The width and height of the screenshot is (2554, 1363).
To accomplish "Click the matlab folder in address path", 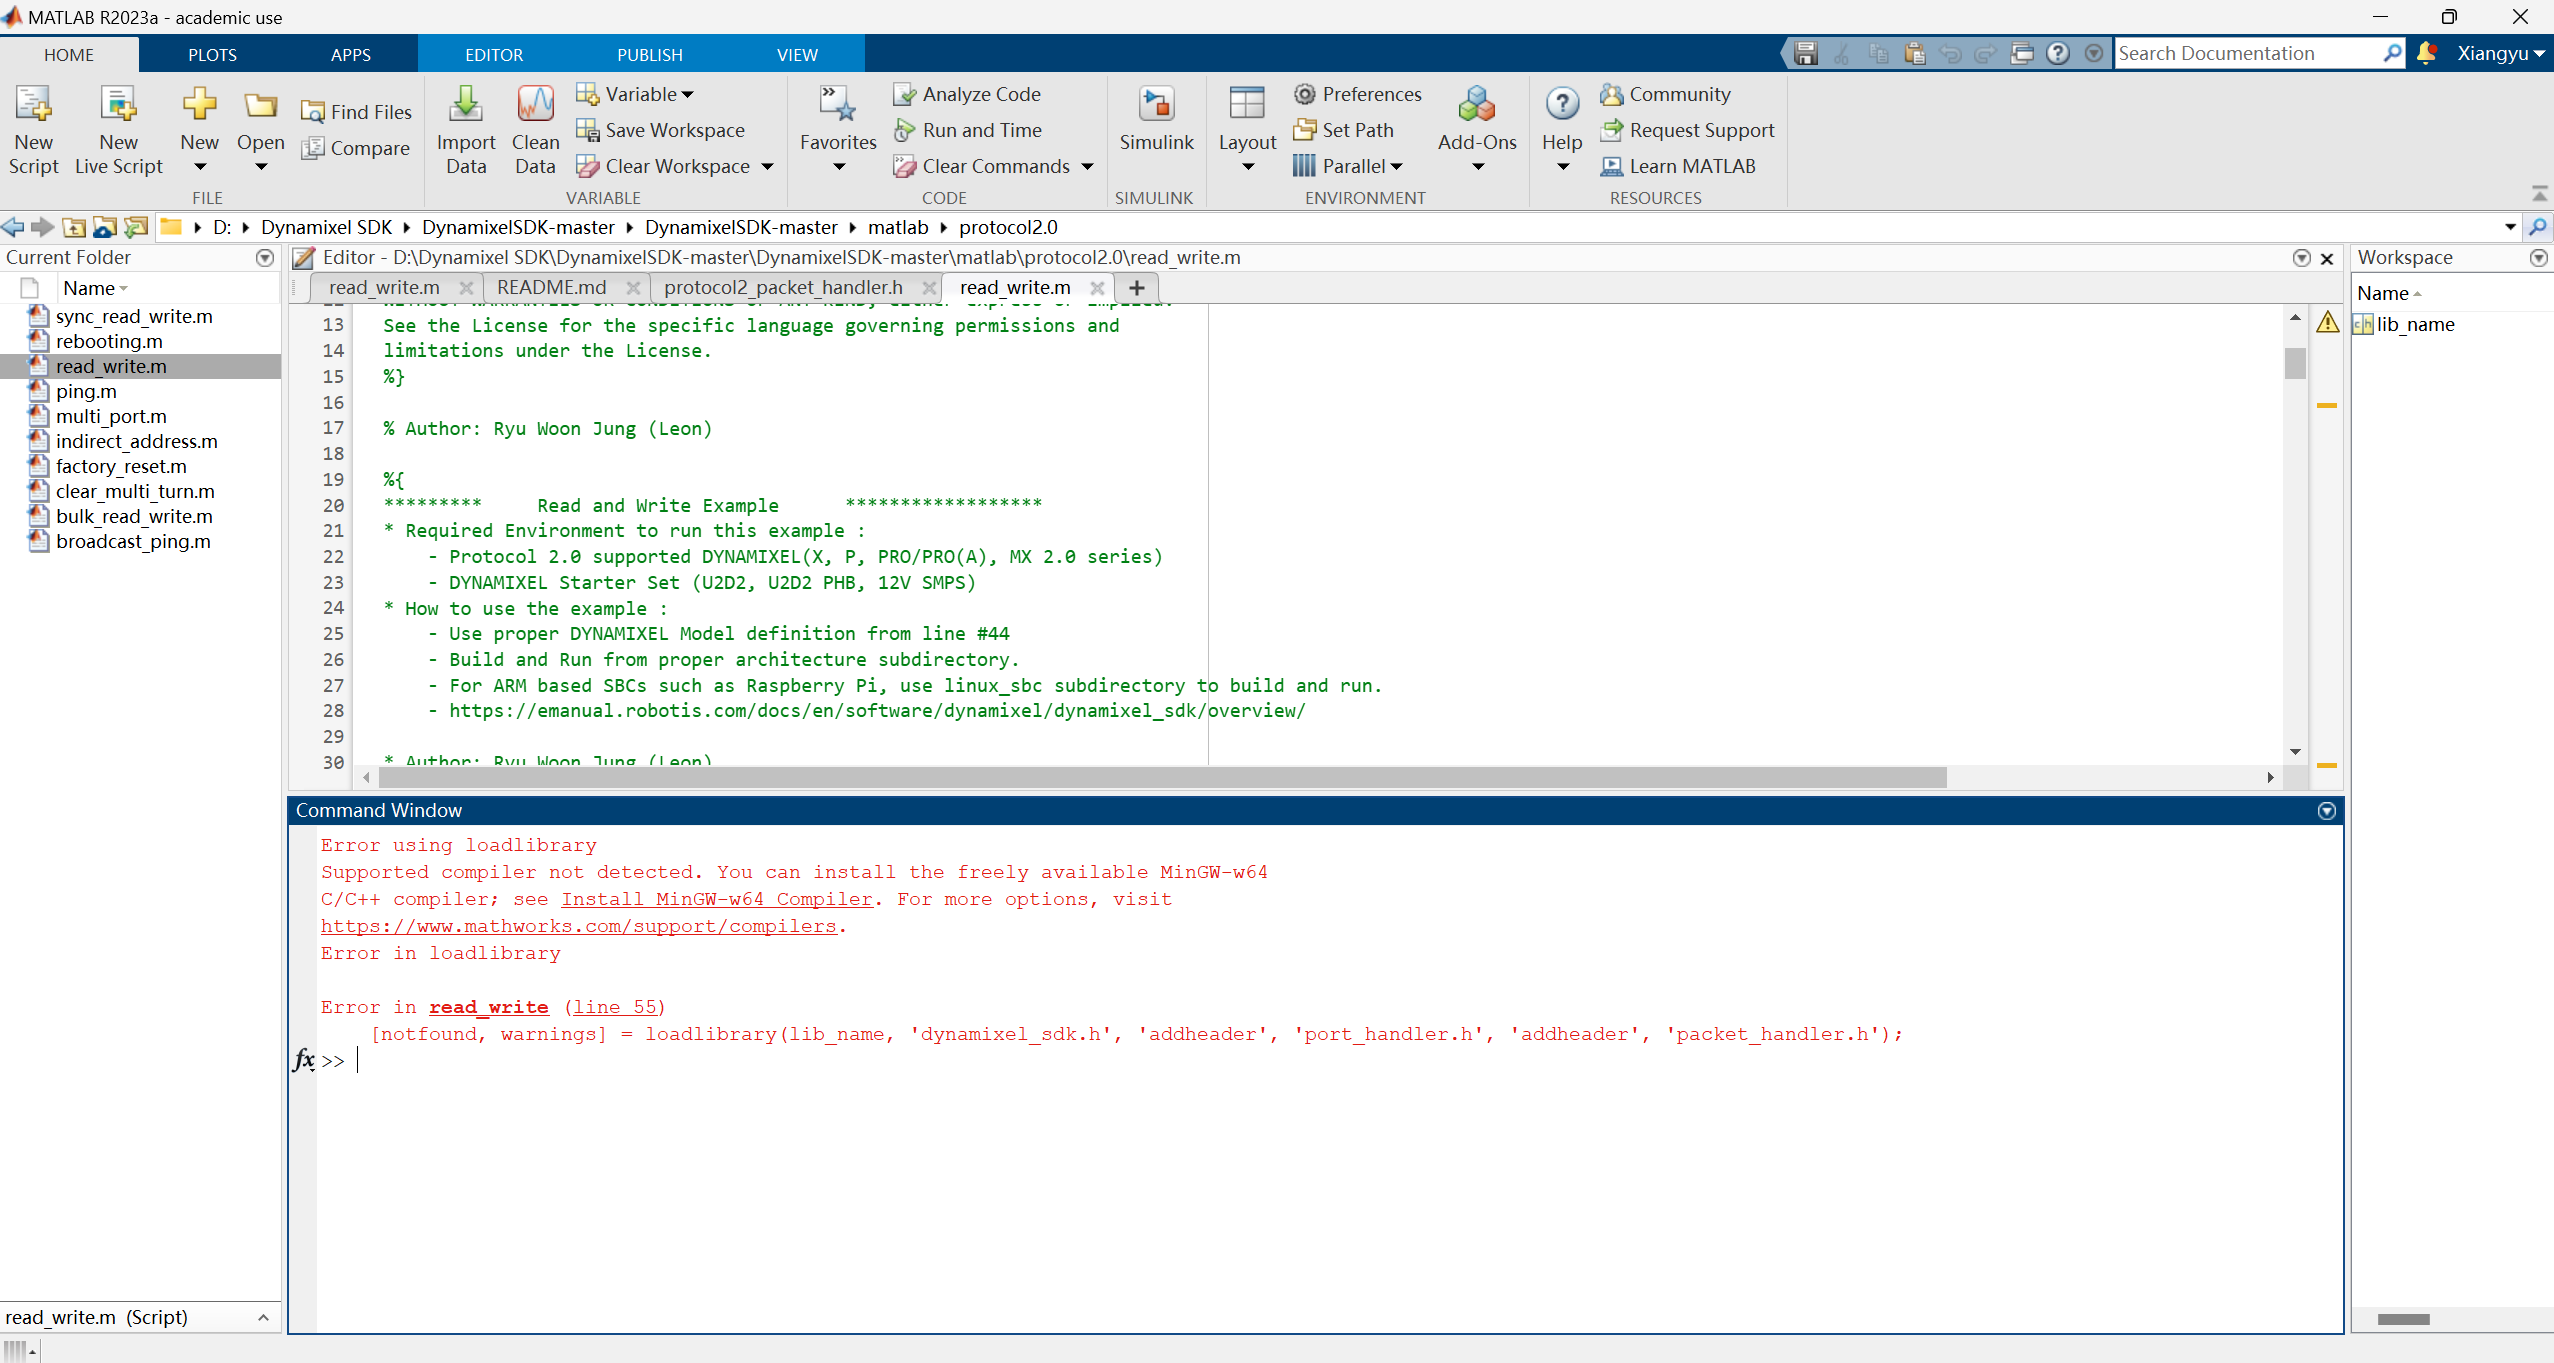I will [898, 227].
